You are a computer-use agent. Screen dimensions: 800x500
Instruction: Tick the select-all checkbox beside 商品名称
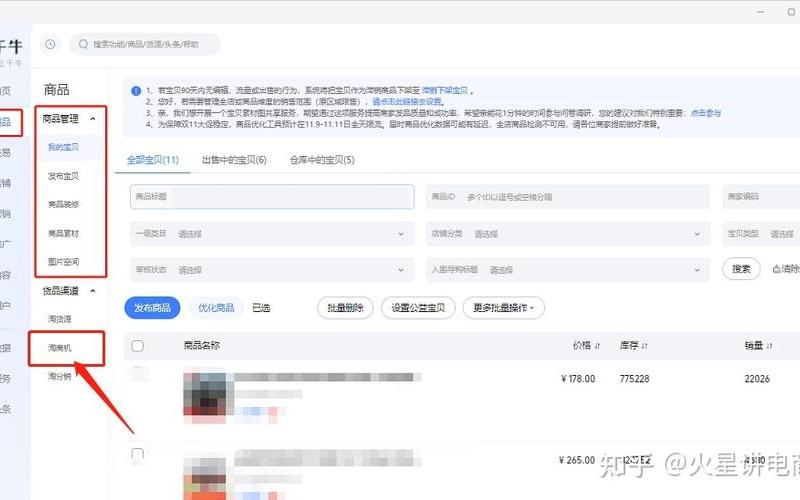coord(138,346)
